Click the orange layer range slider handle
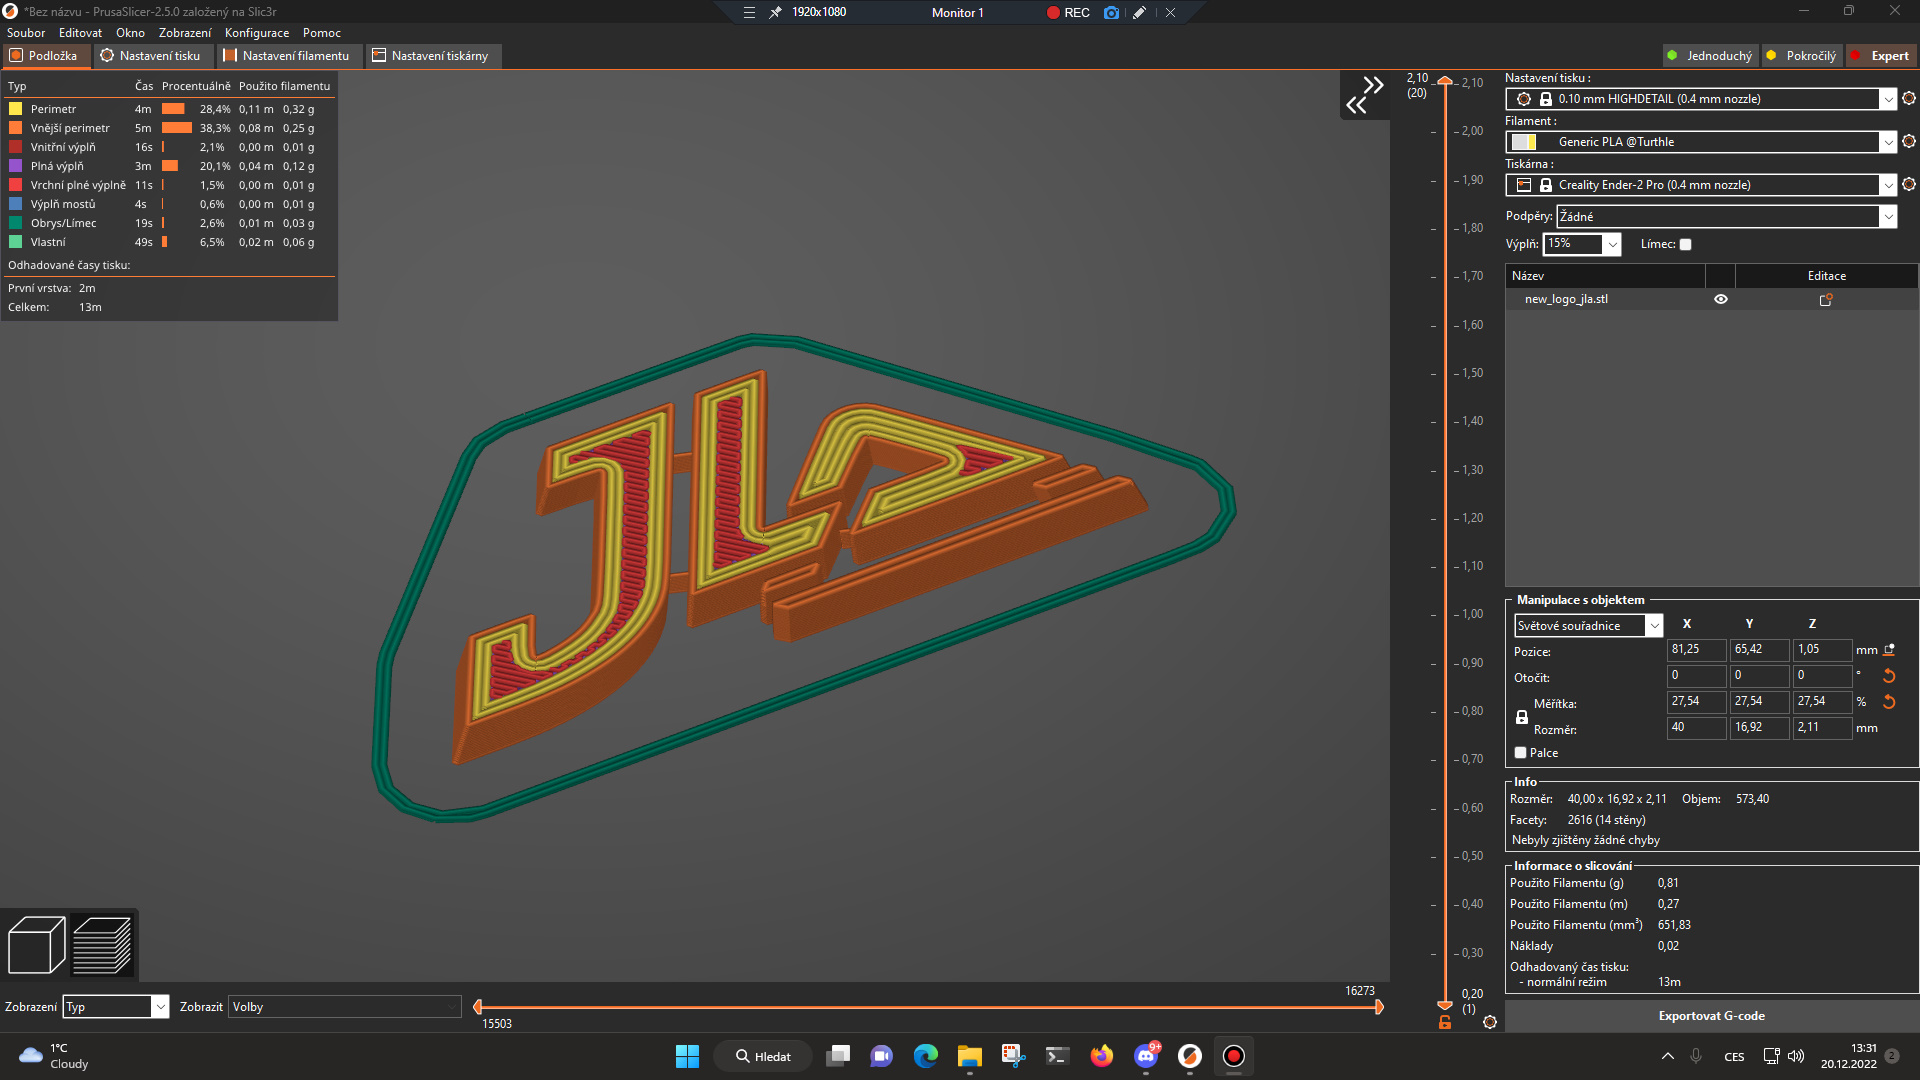 tap(1444, 82)
